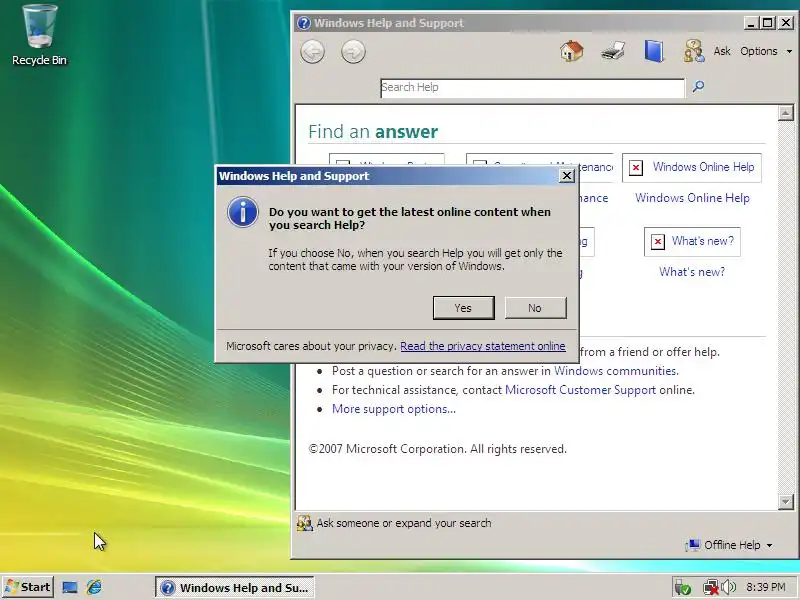Close the Windows Help and Support dialog

[566, 176]
